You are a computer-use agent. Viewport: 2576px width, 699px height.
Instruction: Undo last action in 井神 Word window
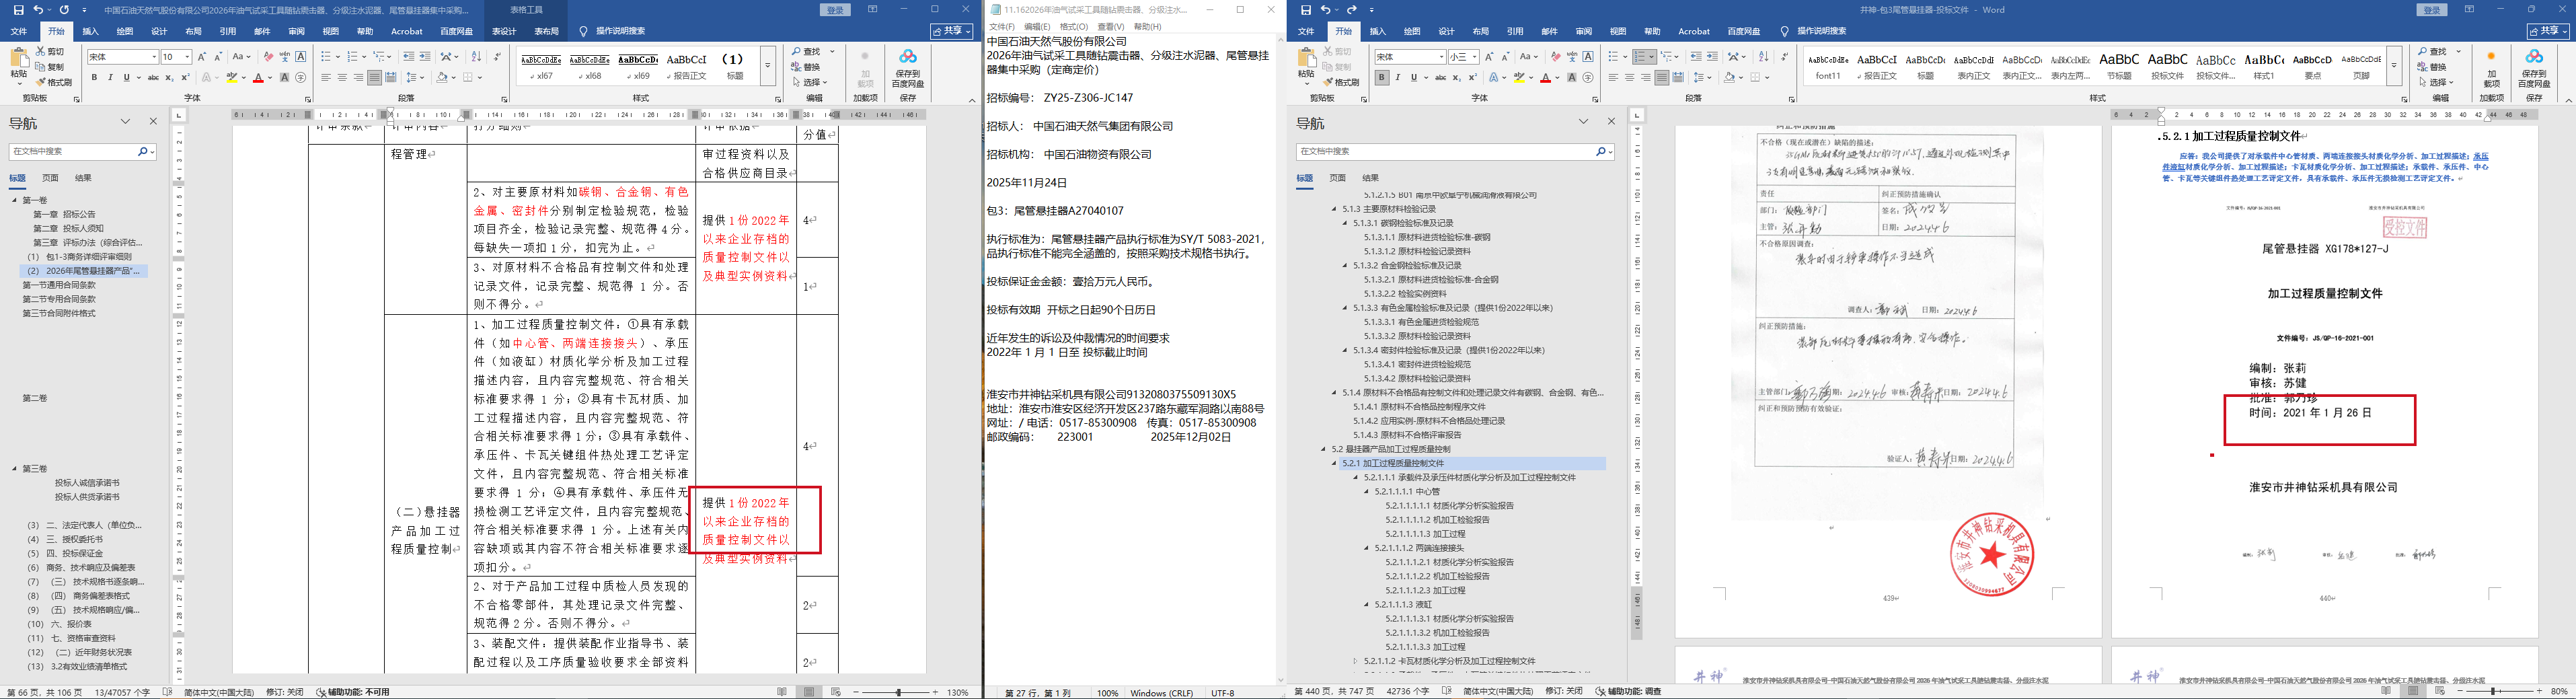coord(1326,10)
